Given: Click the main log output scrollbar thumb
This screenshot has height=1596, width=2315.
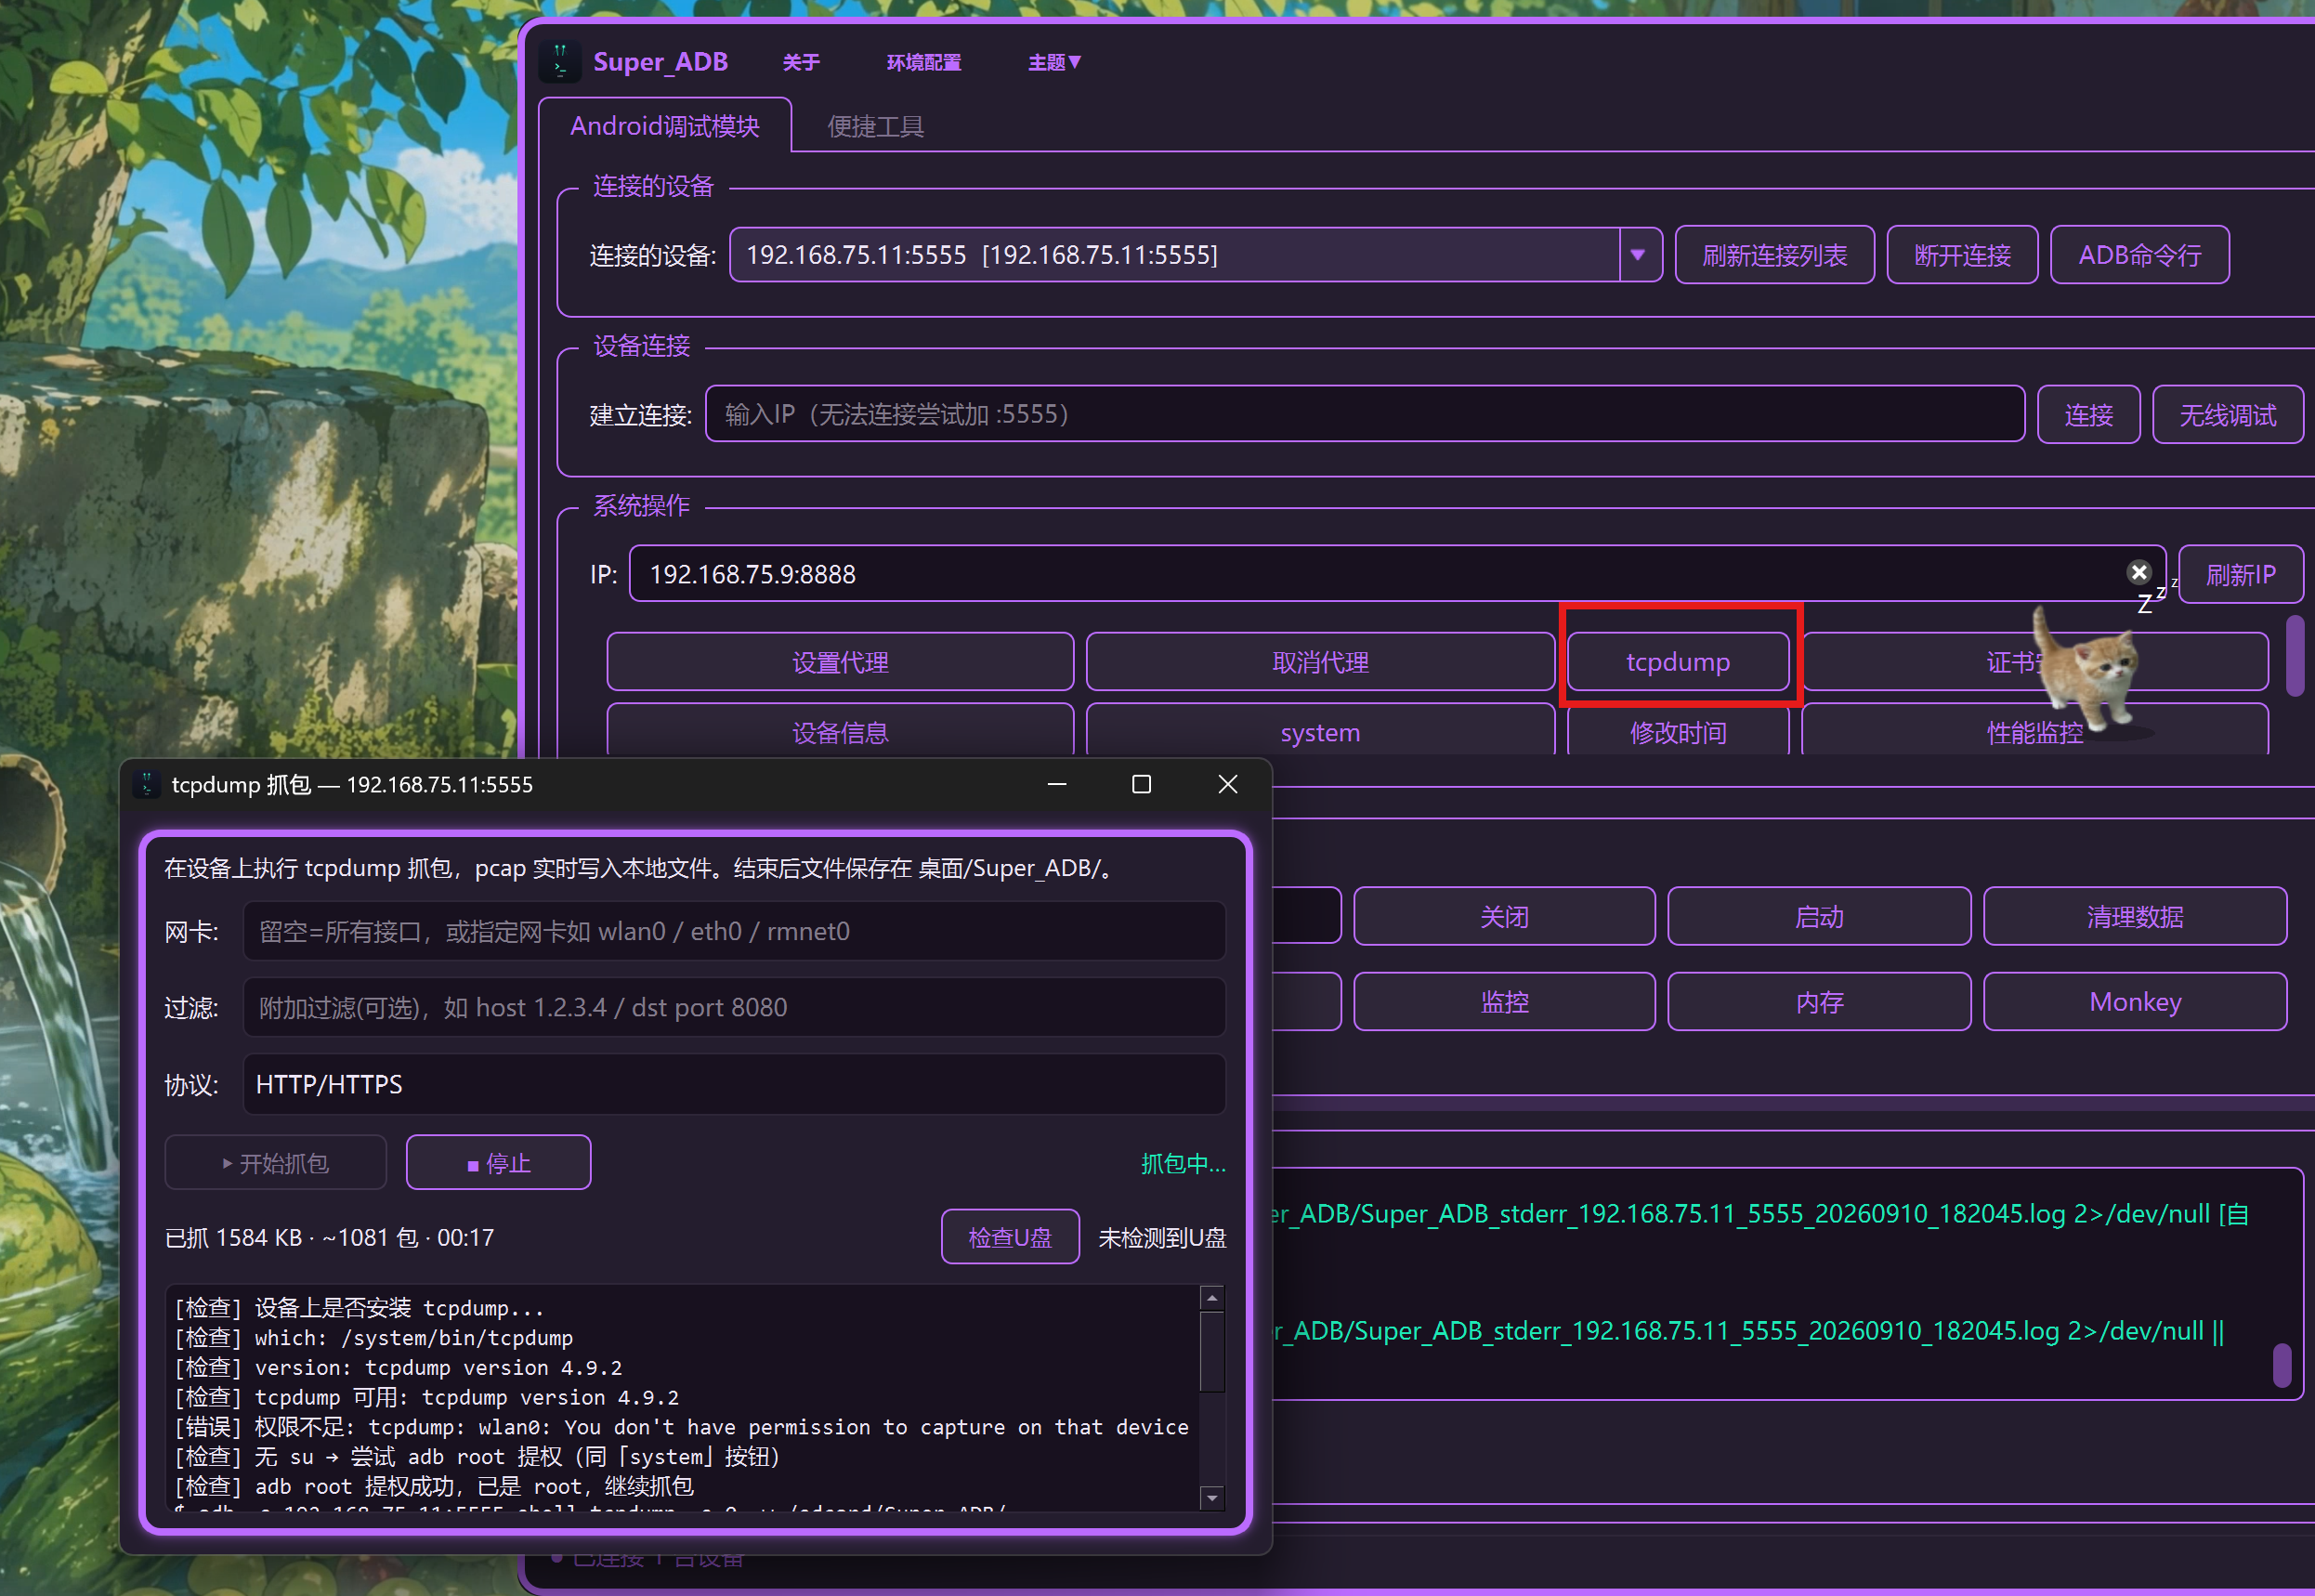Looking at the screenshot, I should [x=2282, y=1365].
